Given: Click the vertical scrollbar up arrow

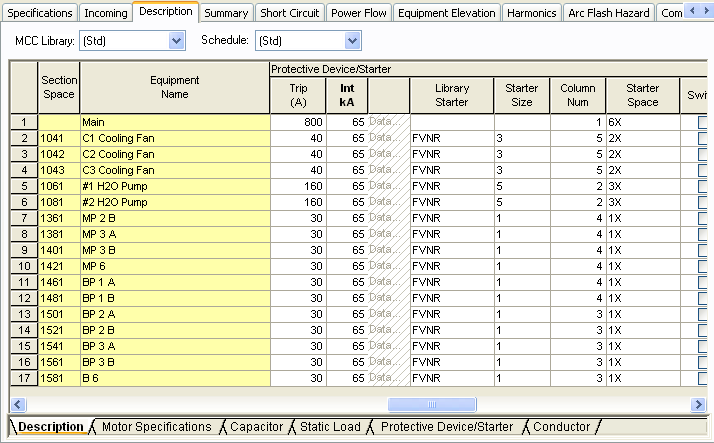Looking at the screenshot, I should 698,68.
